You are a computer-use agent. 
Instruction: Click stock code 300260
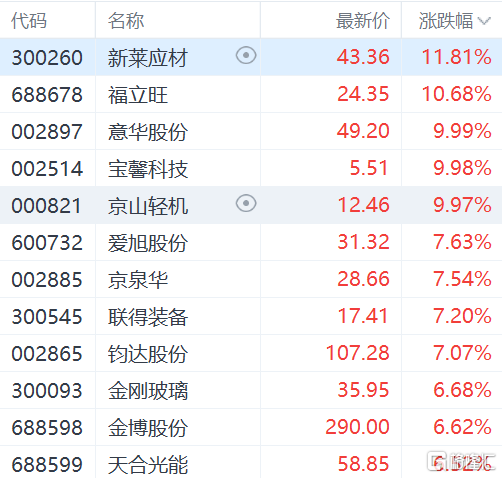tap(47, 57)
